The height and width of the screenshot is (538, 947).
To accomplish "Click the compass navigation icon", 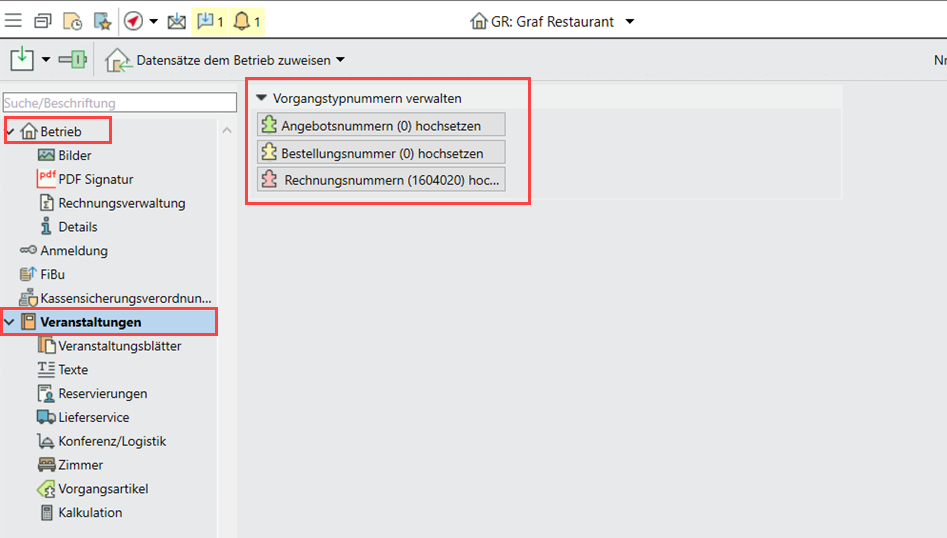I will tap(134, 21).
